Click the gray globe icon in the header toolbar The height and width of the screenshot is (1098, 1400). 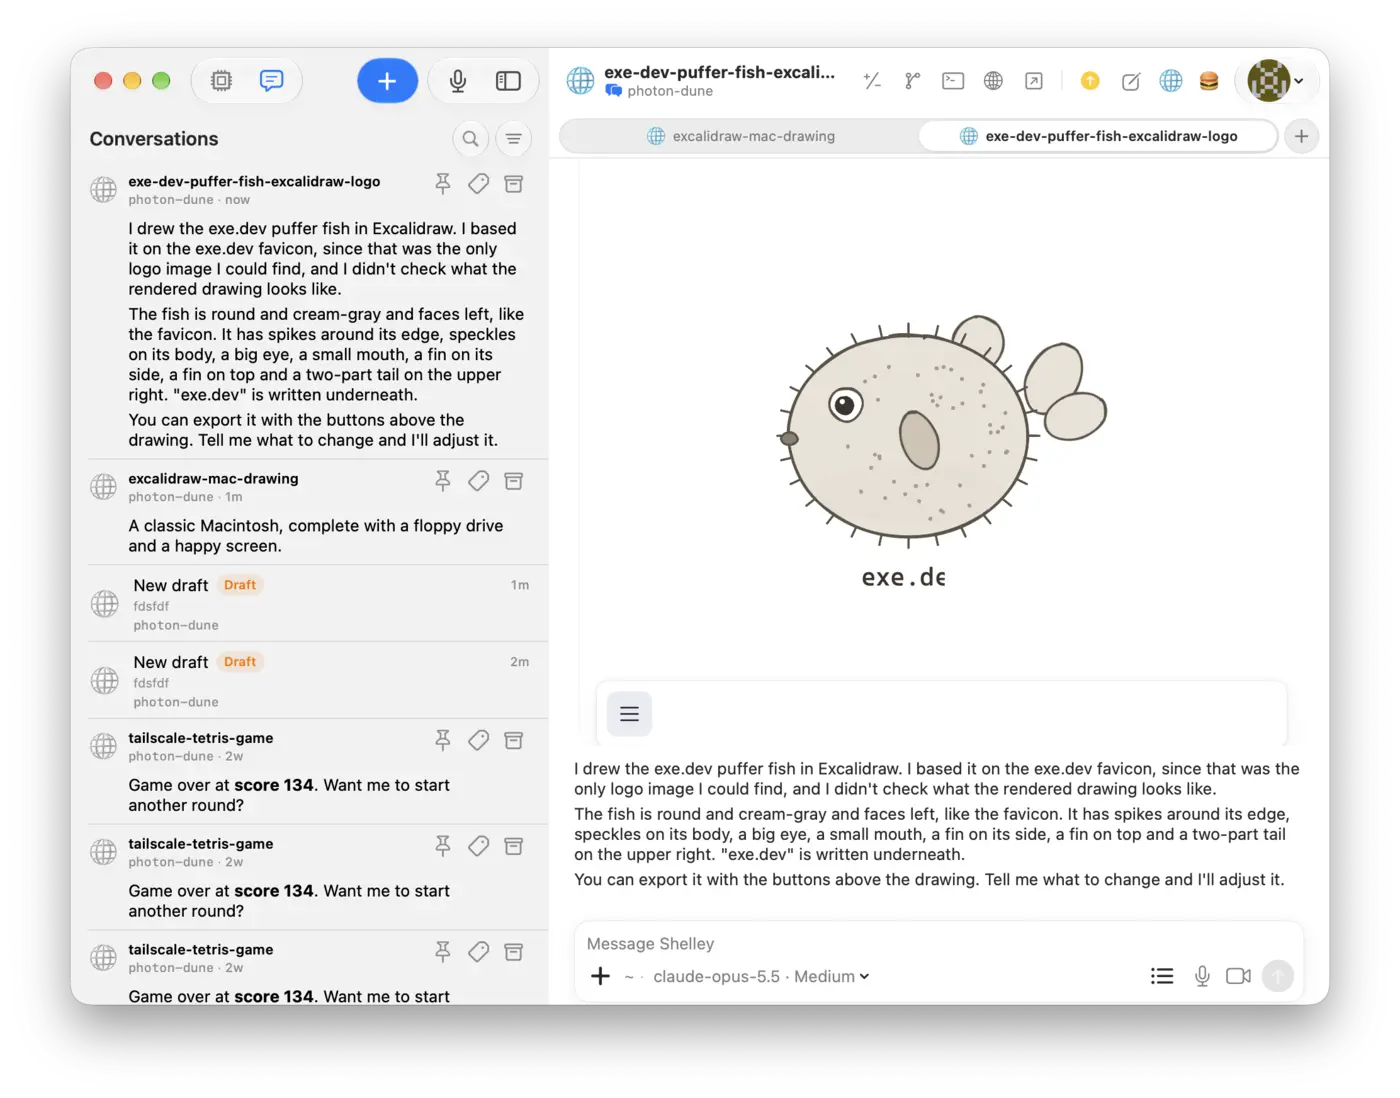pos(993,81)
